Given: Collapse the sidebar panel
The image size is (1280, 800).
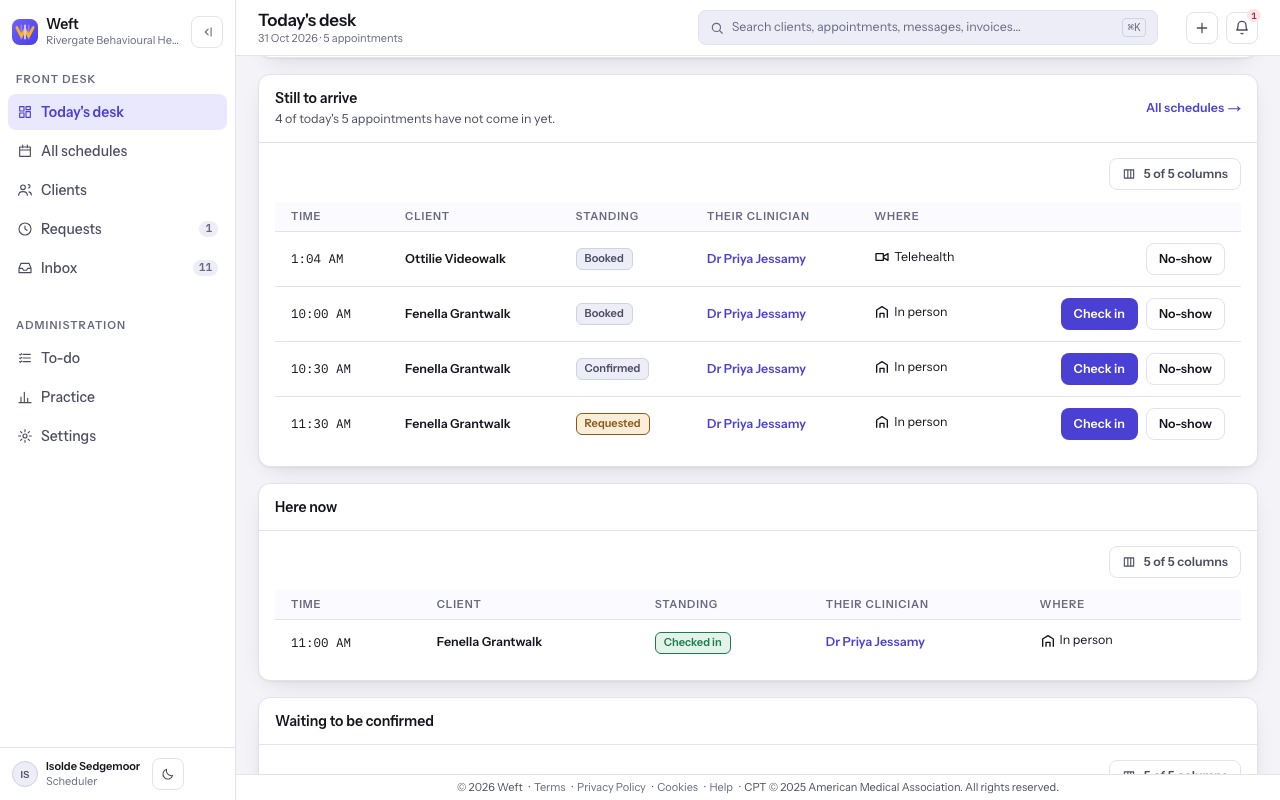Looking at the screenshot, I should (x=207, y=32).
